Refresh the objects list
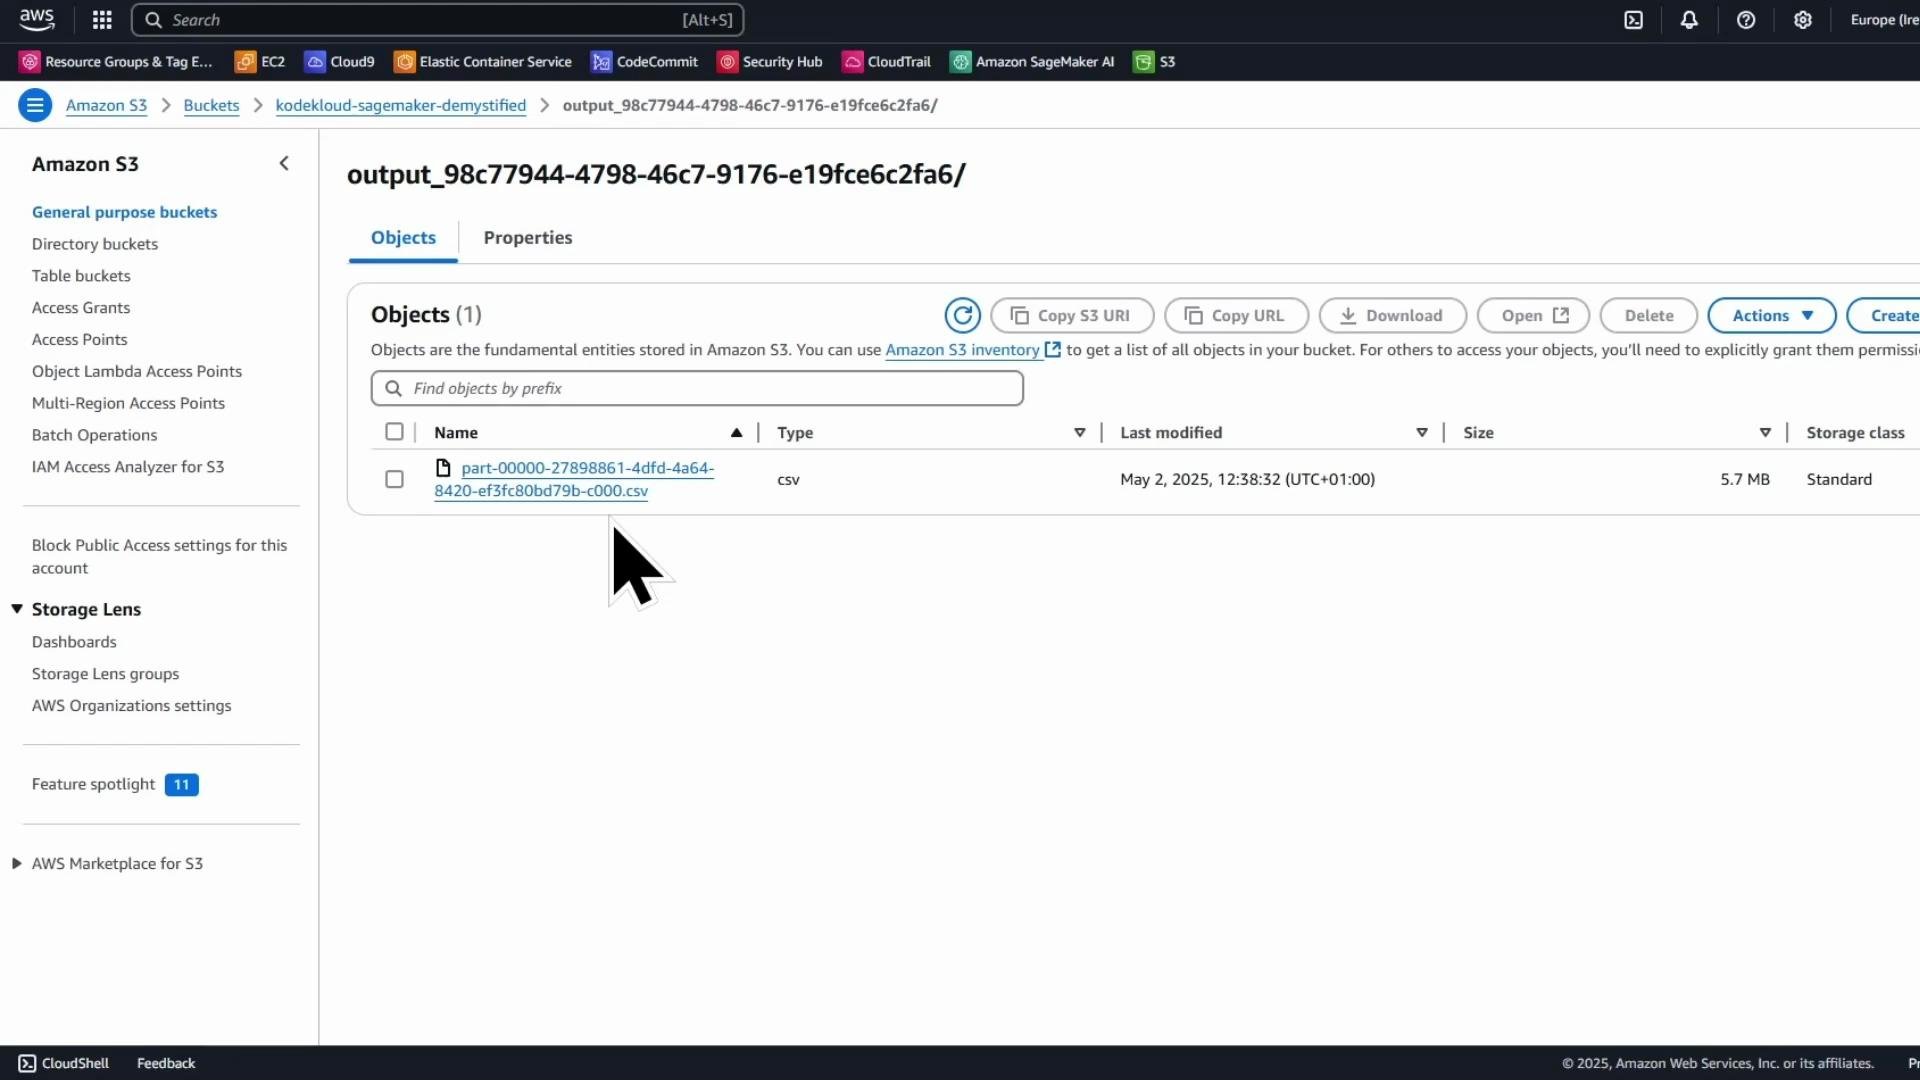1920x1080 pixels. (x=963, y=315)
